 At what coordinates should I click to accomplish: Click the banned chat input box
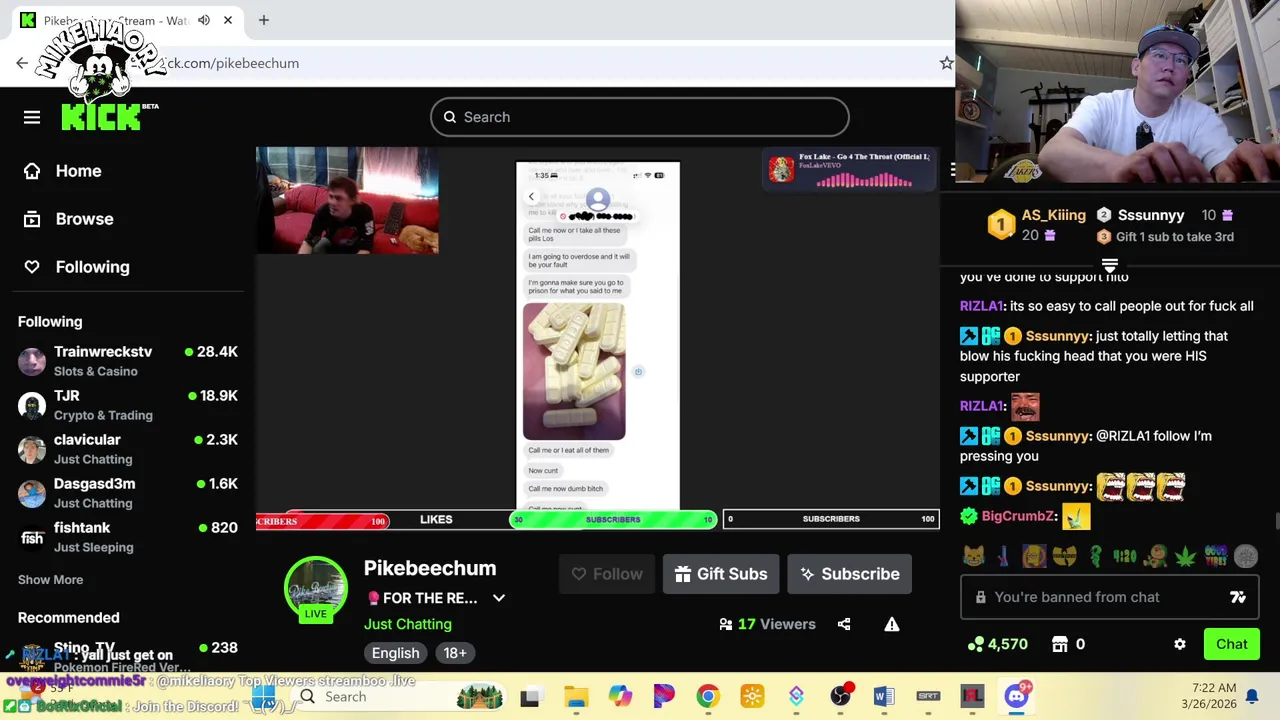tap(1110, 597)
